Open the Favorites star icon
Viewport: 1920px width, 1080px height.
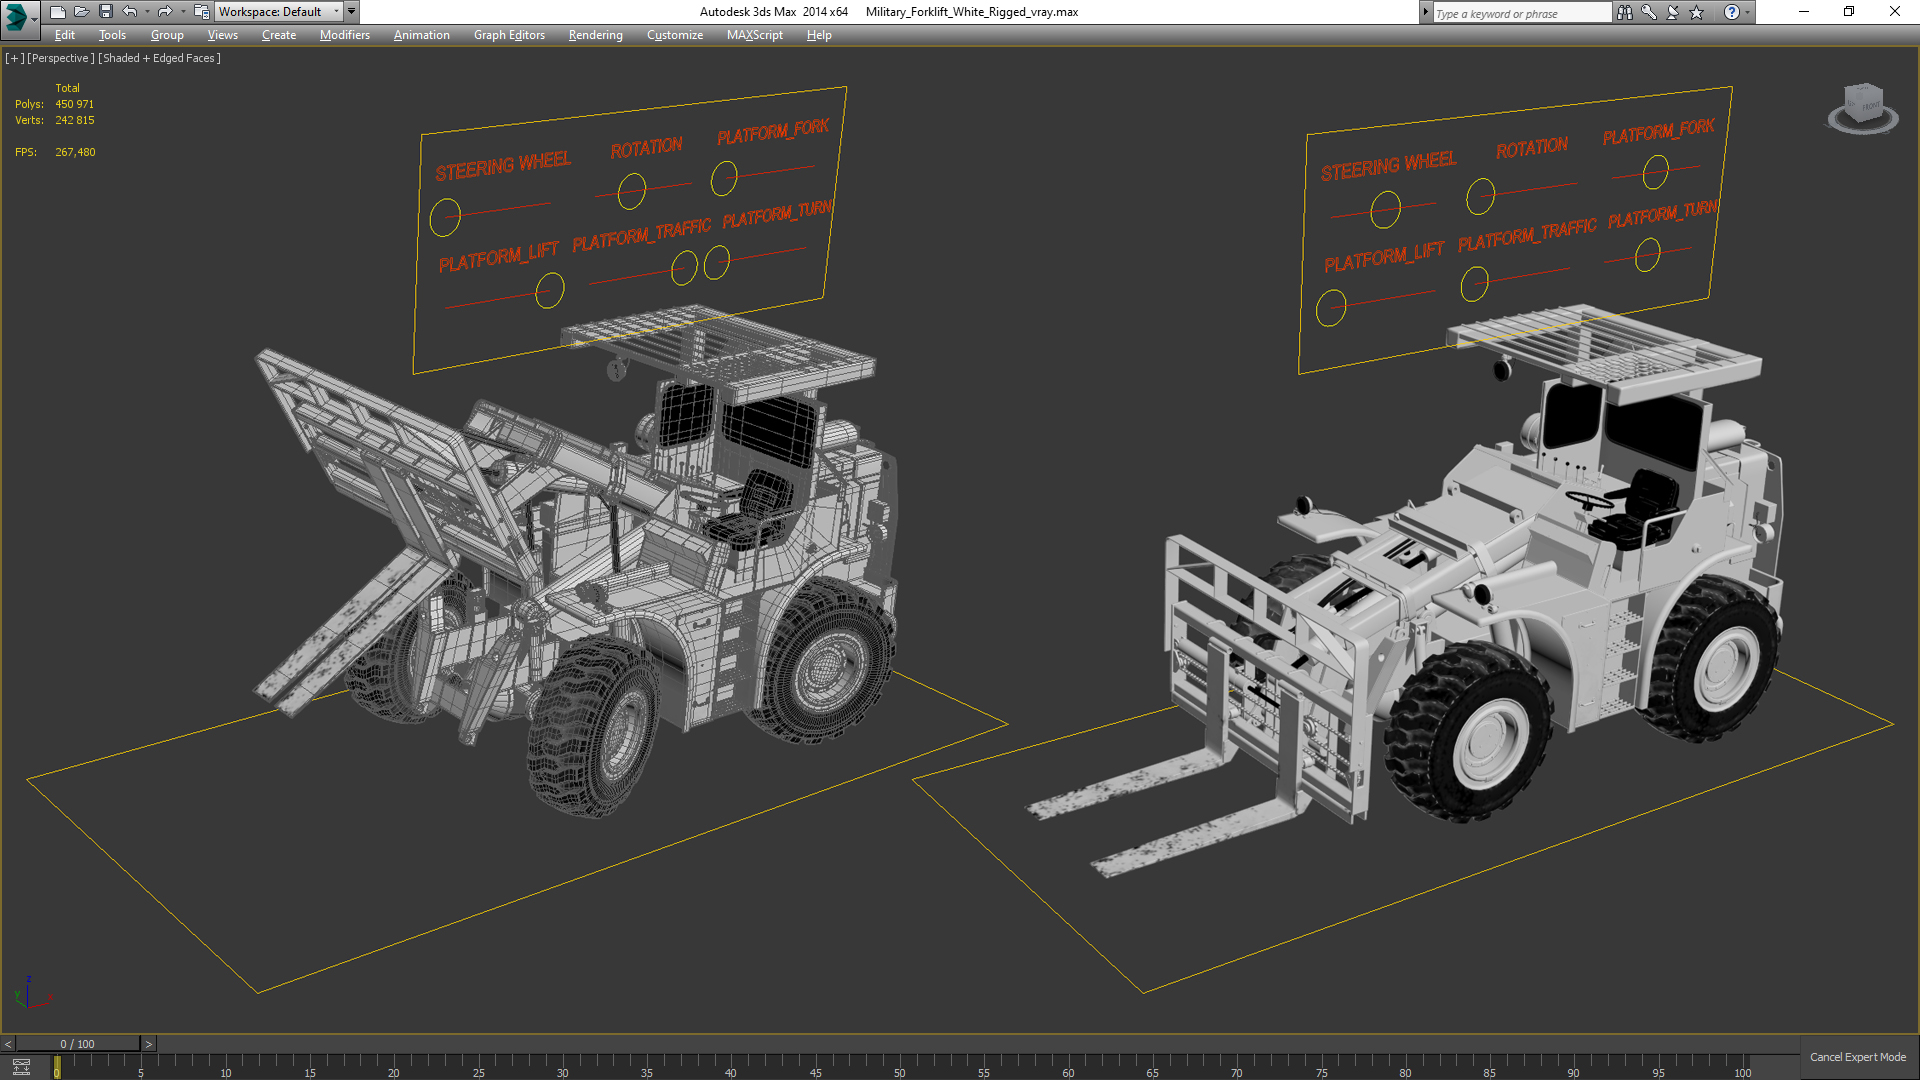coord(1697,12)
